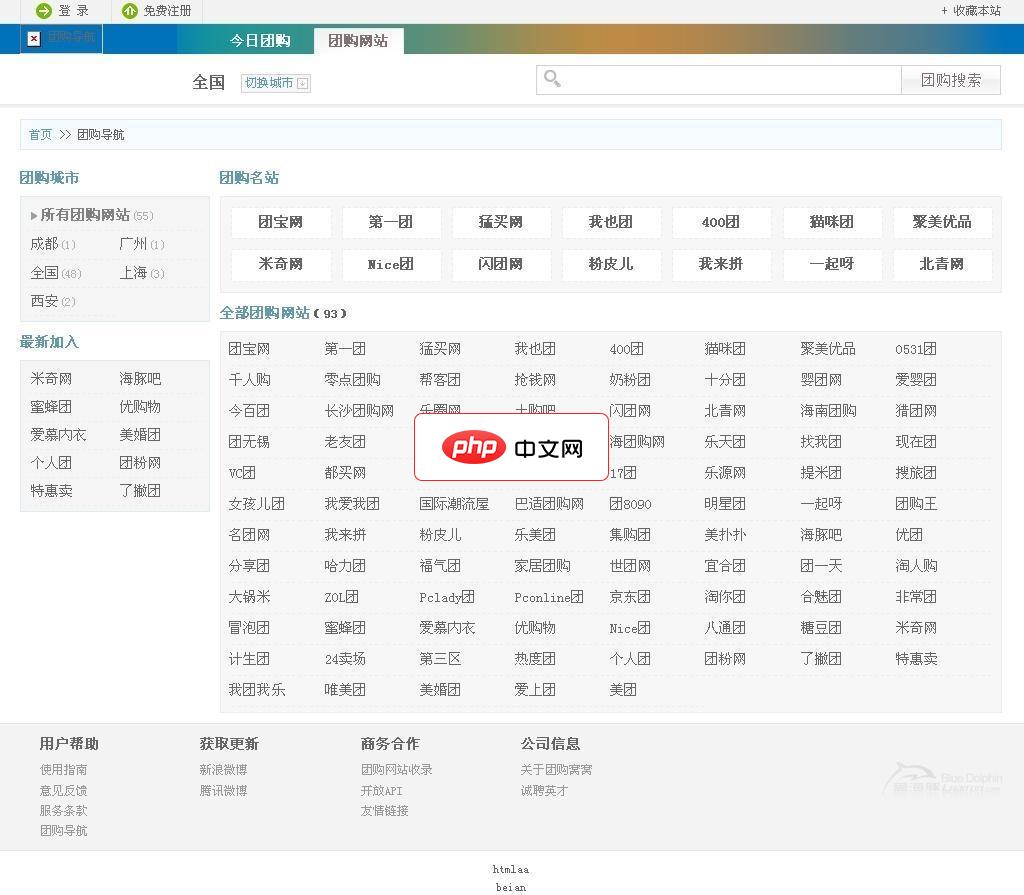Viewport: 1024px width, 895px height.
Task: Expand the 所有团购网站 (55) list
Action: pyautogui.click(x=84, y=215)
